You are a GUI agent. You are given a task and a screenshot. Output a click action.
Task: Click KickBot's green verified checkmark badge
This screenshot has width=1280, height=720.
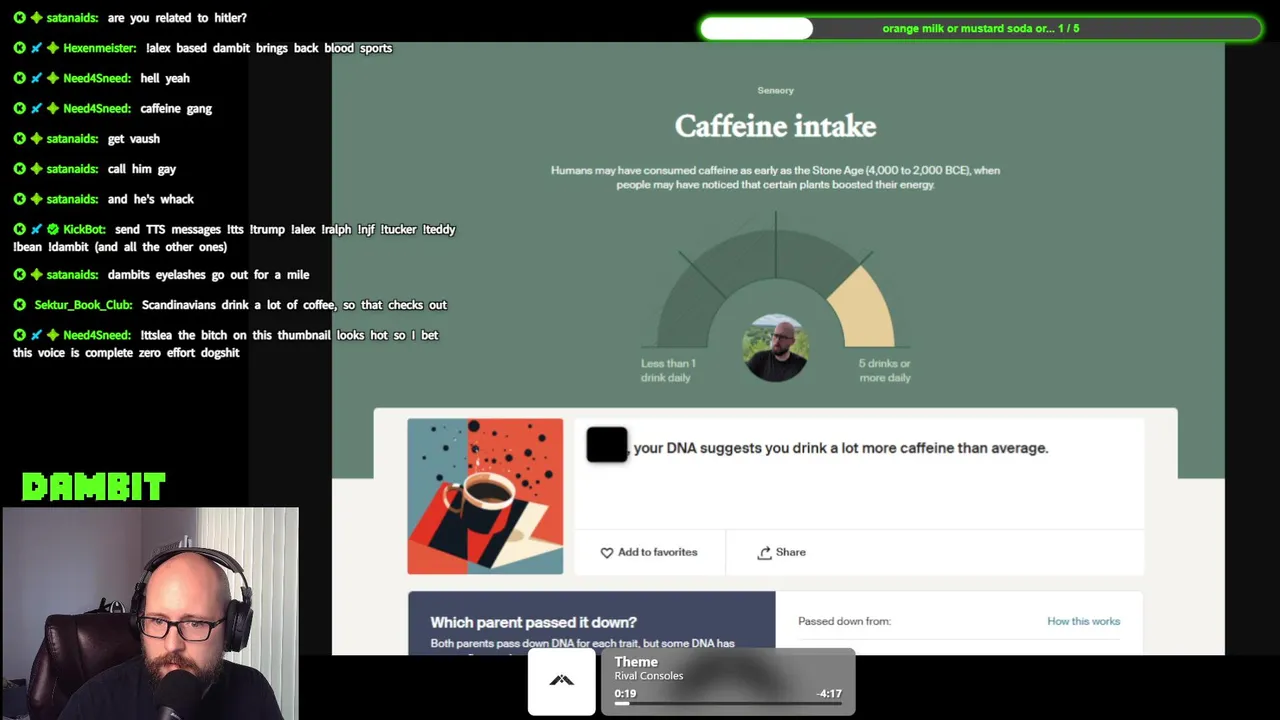point(53,229)
